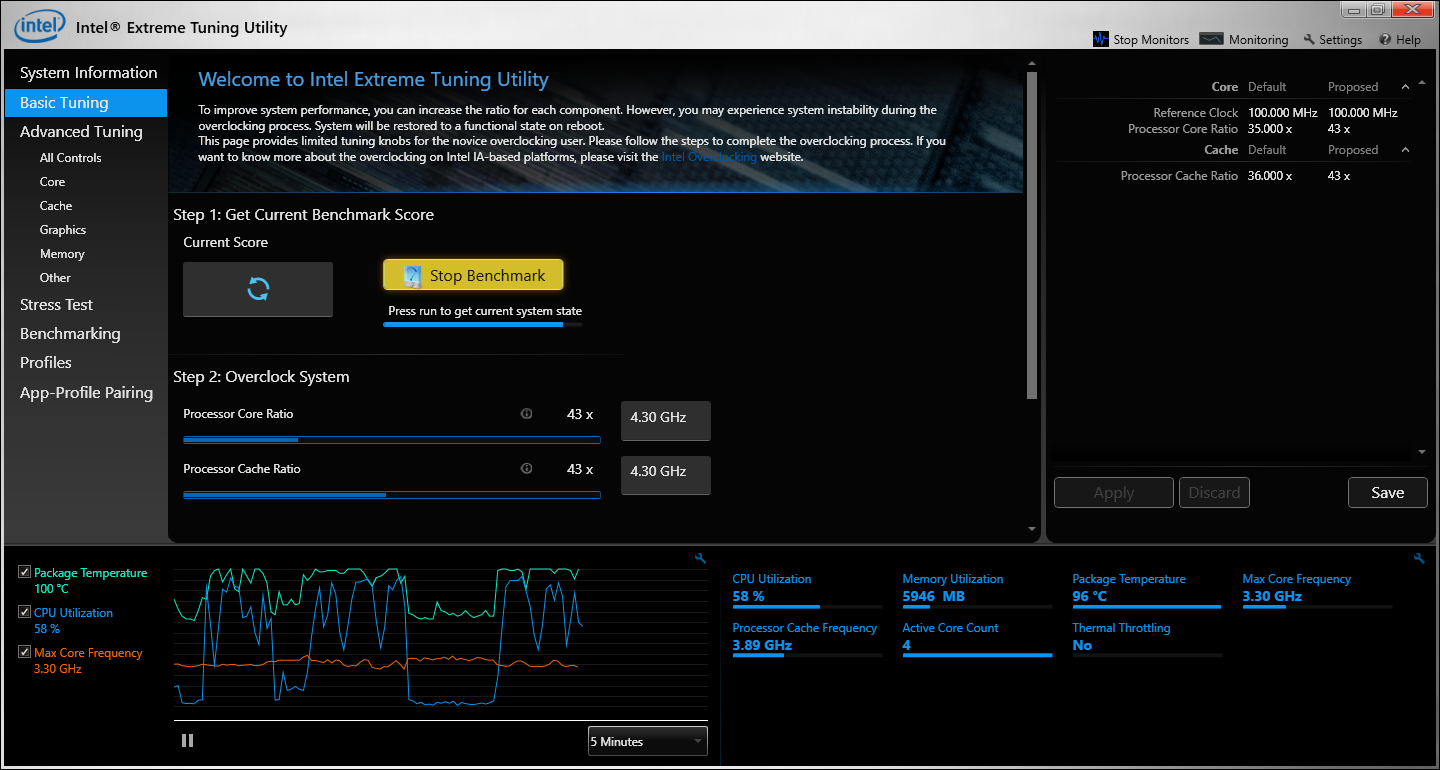
Task: Uncheck the Max Core Frequency graph checkbox
Action: [x=24, y=652]
